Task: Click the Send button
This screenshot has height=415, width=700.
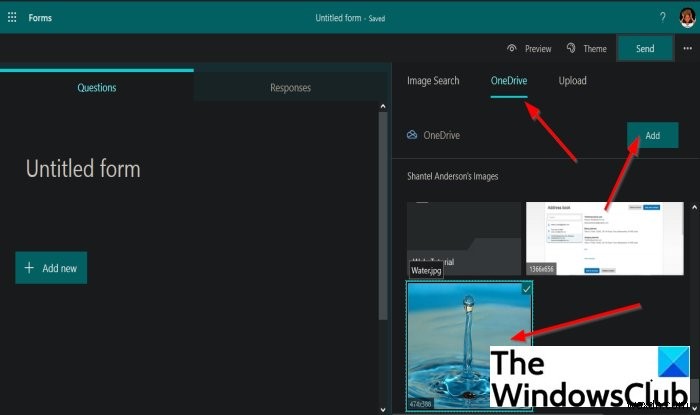Action: (645, 48)
